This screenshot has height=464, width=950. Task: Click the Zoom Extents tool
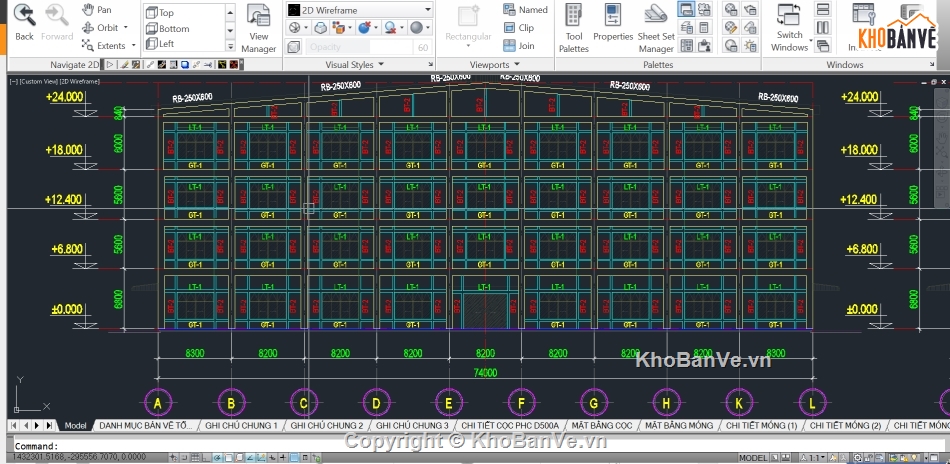click(x=104, y=45)
